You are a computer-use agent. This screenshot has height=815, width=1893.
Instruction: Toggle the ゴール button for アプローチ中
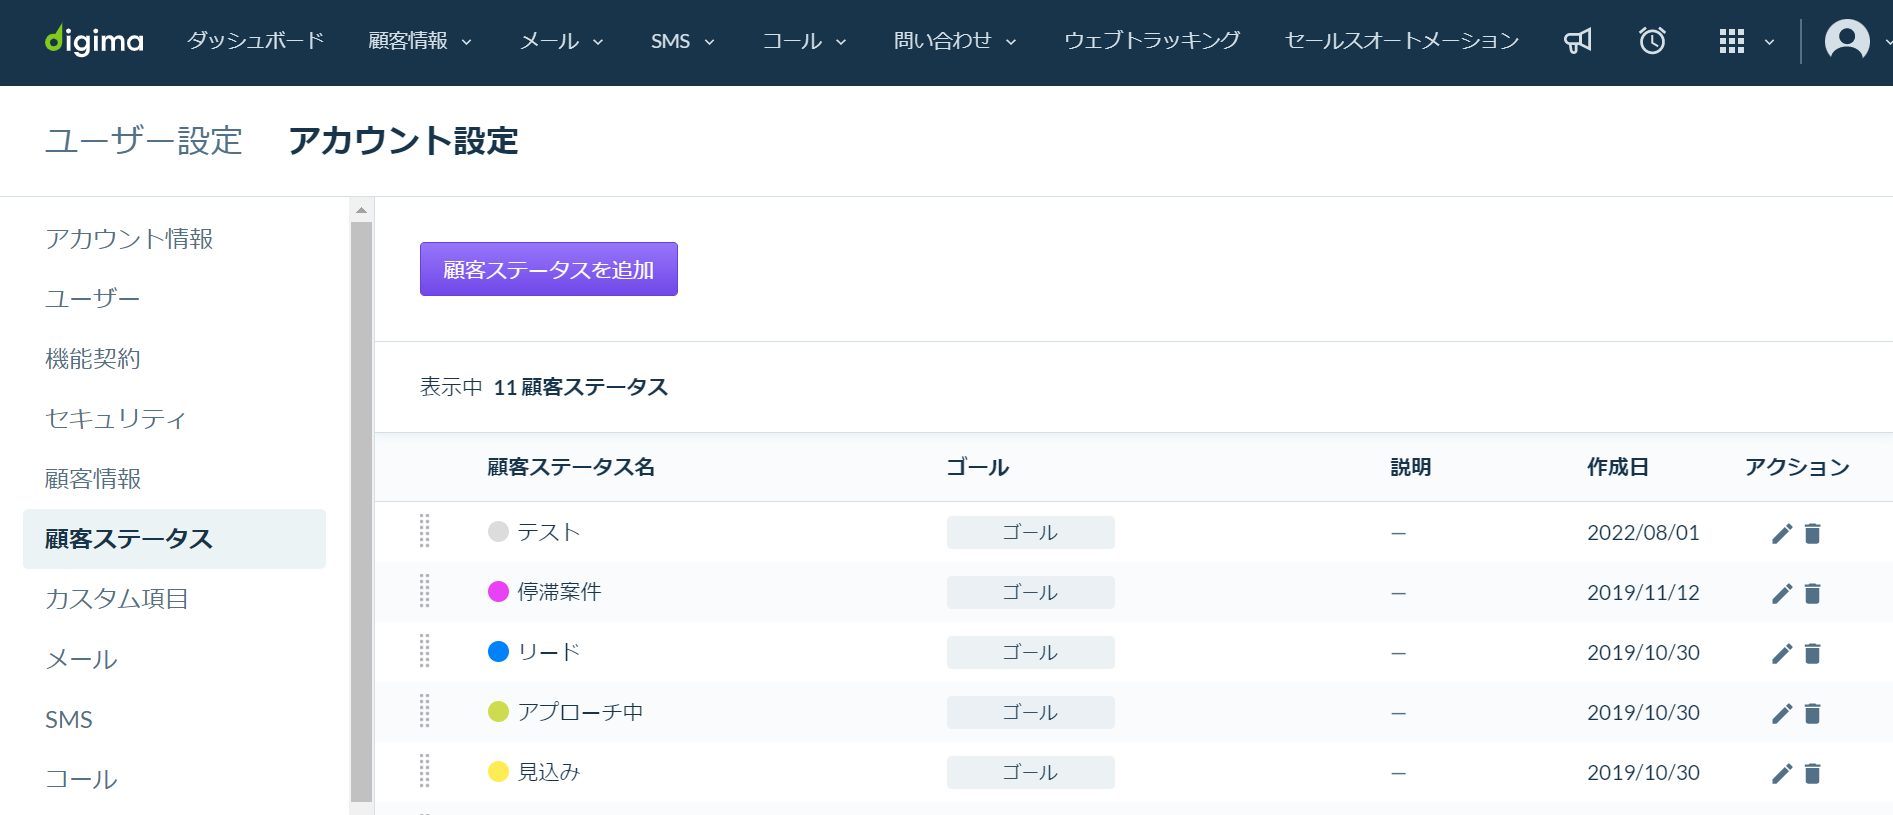[x=1031, y=712]
